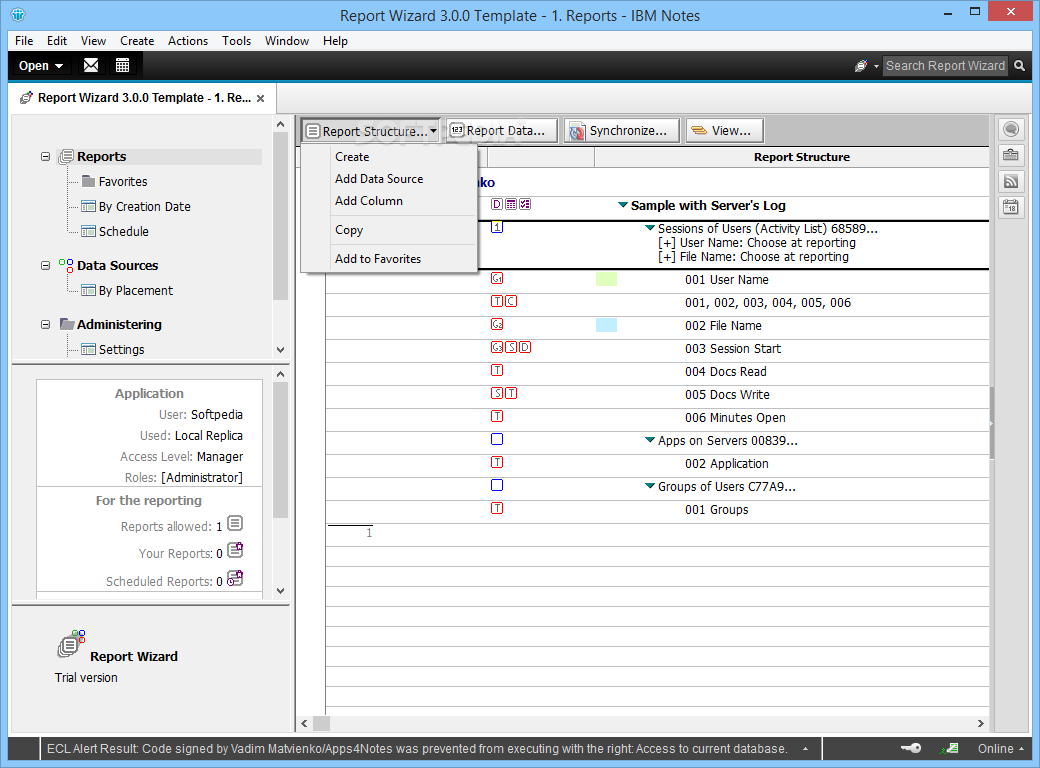Click the Report Data... button
The height and width of the screenshot is (768, 1040).
point(502,131)
